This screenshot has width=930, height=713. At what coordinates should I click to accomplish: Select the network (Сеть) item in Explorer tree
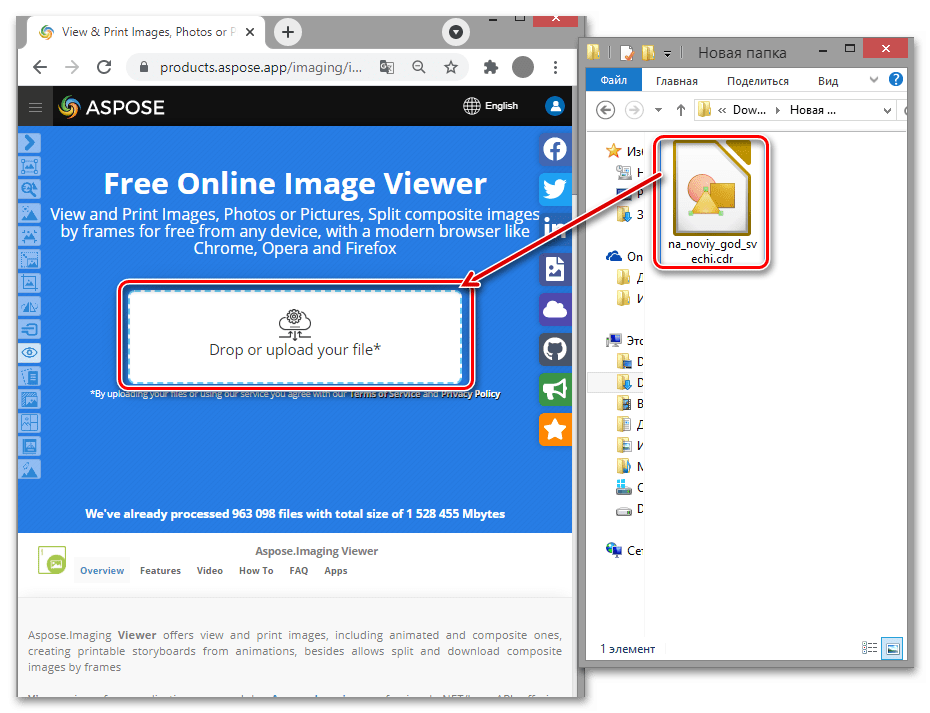(624, 550)
